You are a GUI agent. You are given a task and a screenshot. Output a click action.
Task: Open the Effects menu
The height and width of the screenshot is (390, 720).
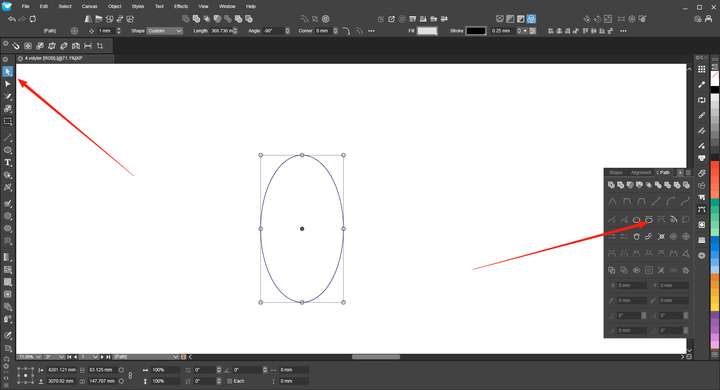pyautogui.click(x=181, y=6)
